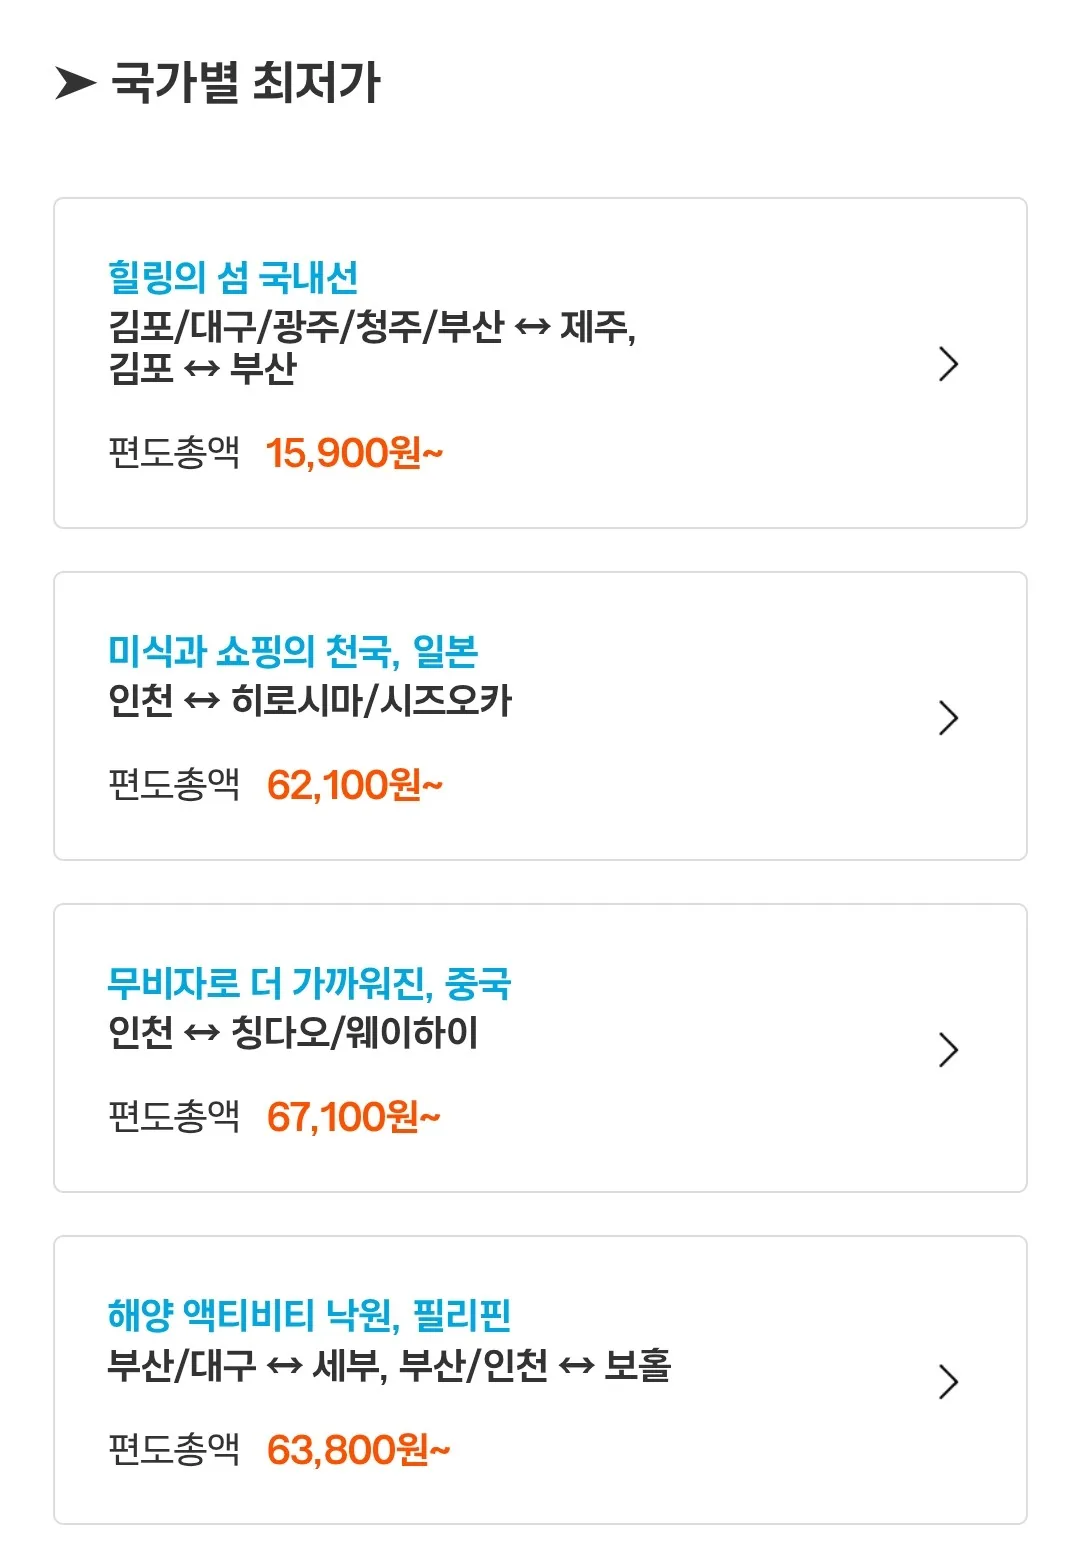1080x1544 pixels.
Task: Select 해양 액티비티 낙원, 필리핀 heading
Action: (309, 1315)
